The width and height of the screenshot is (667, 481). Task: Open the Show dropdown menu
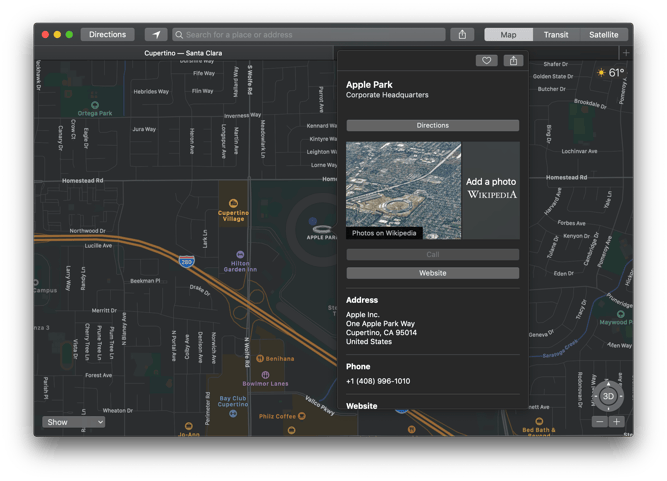click(73, 422)
